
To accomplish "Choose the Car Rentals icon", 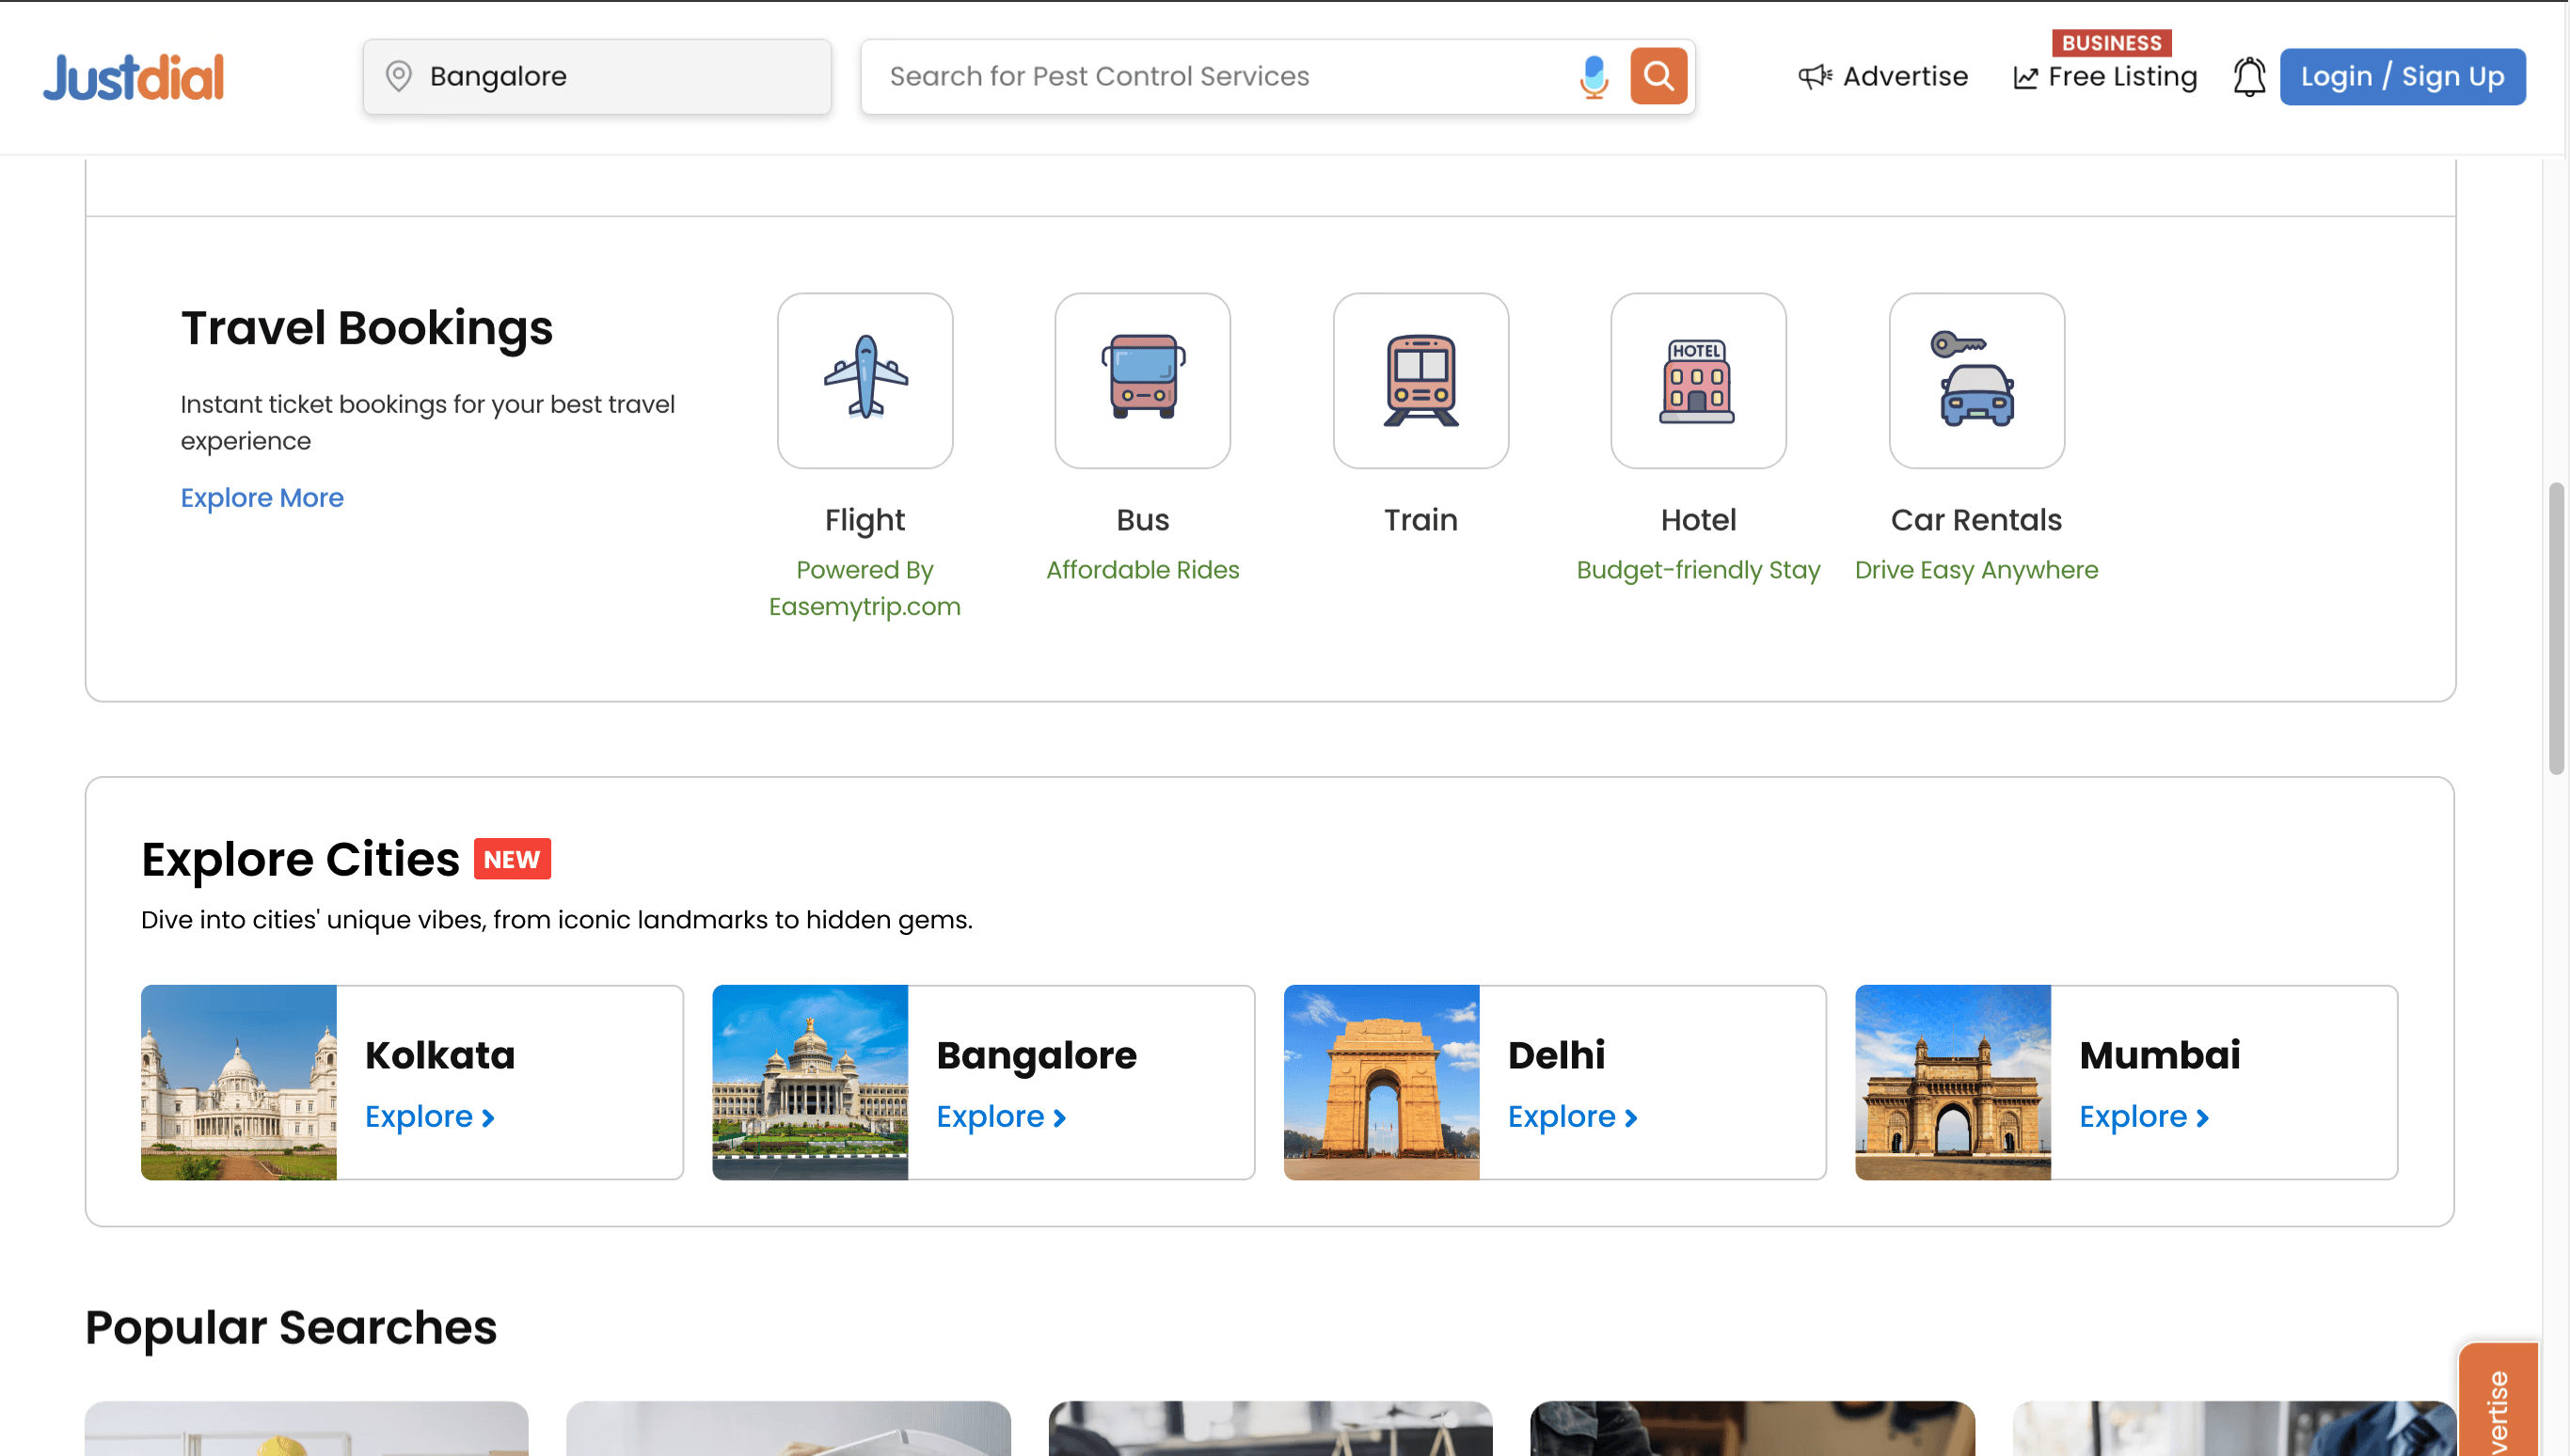I will (1976, 380).
